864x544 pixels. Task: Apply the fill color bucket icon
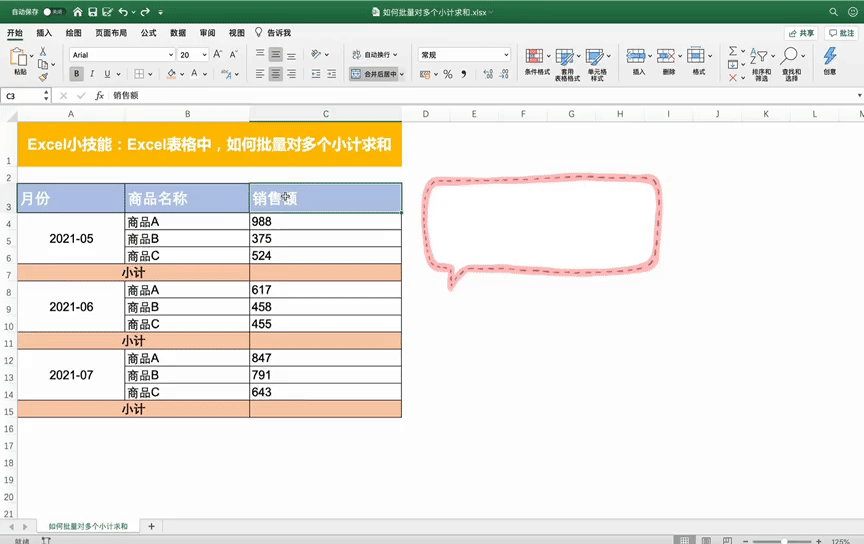(x=171, y=73)
